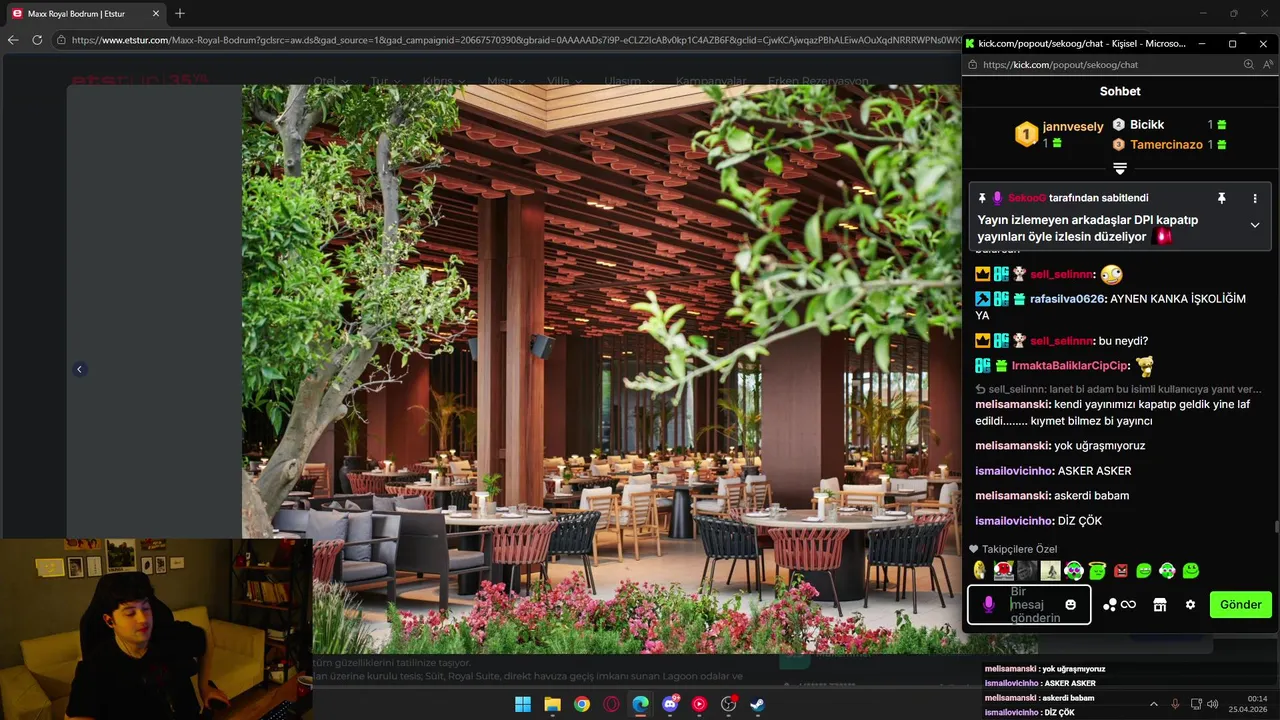
Task: Open the Mısır menu dropdown on Etstur
Action: (x=506, y=81)
